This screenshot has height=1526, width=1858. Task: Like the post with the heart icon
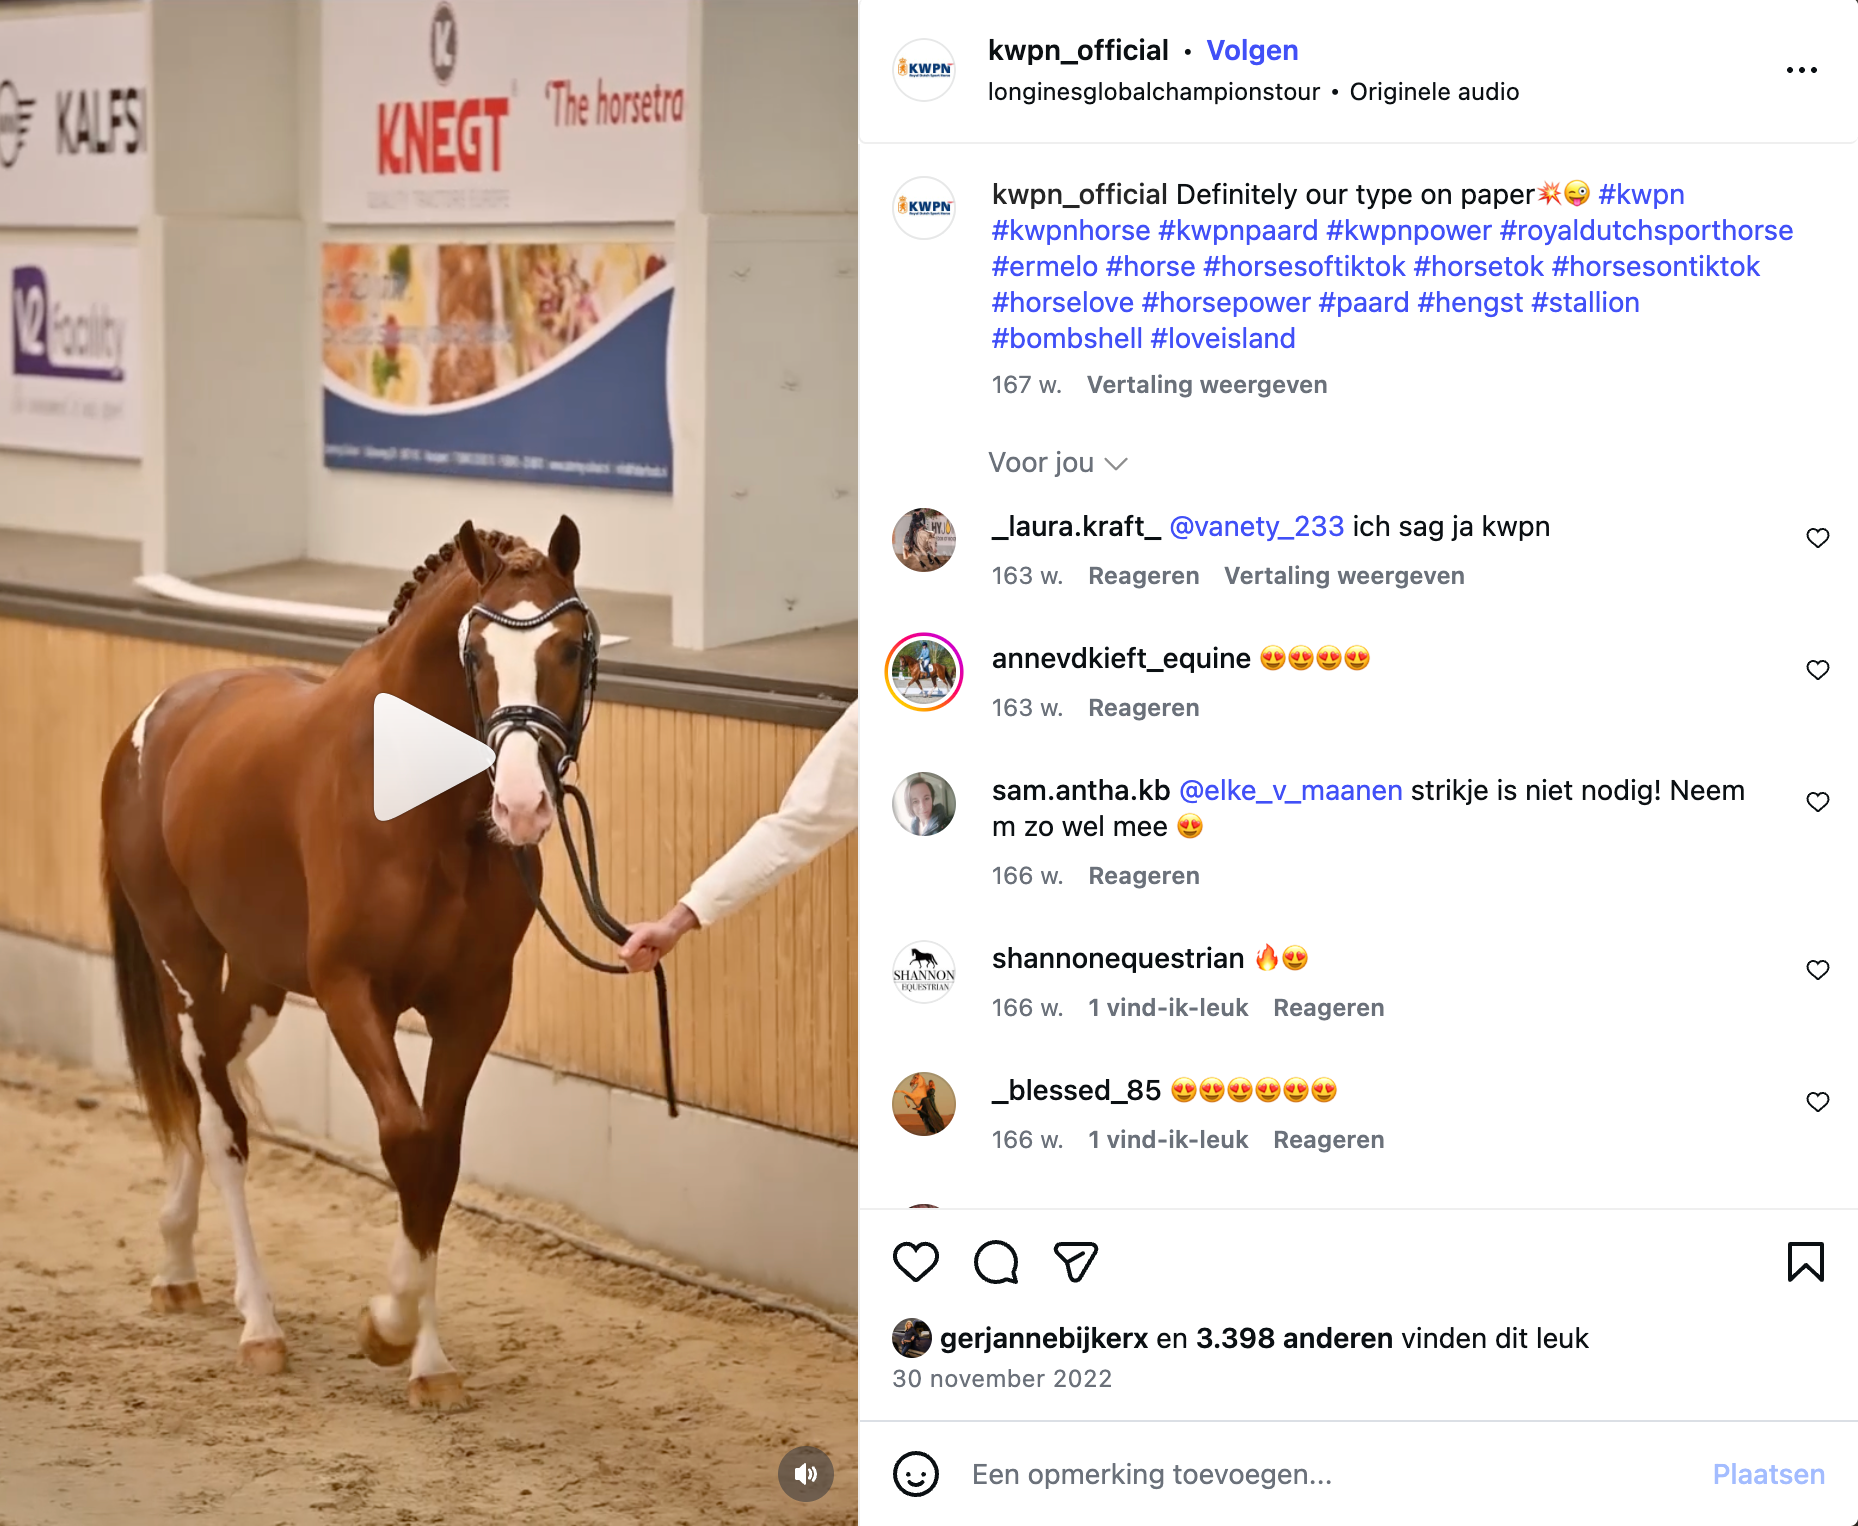(x=915, y=1262)
